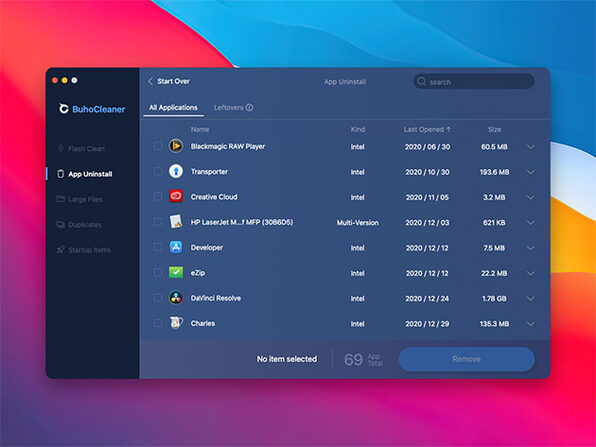The width and height of the screenshot is (596, 447).
Task: Check the Transporter checkbox
Action: [x=157, y=171]
